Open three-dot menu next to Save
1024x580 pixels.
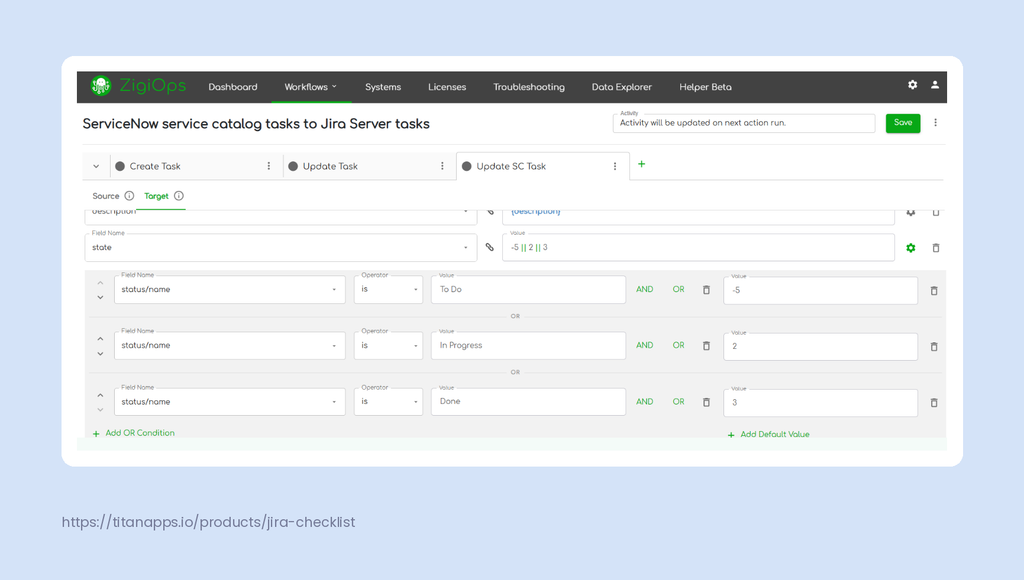coord(935,123)
